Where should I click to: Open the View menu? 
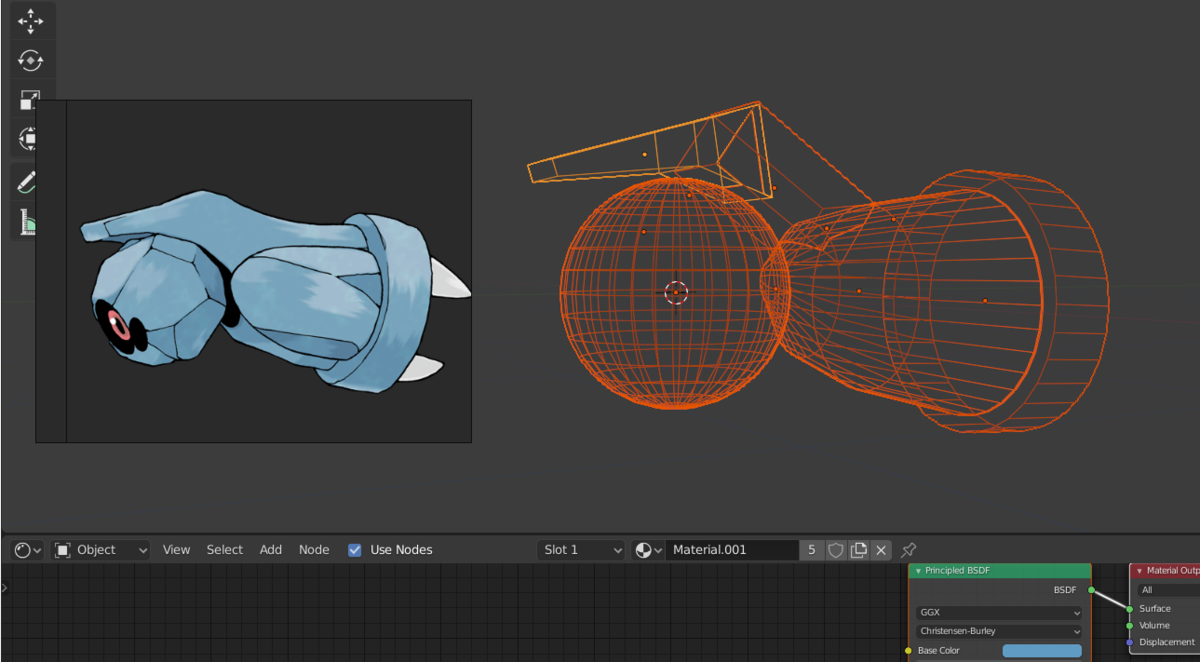tap(176, 550)
